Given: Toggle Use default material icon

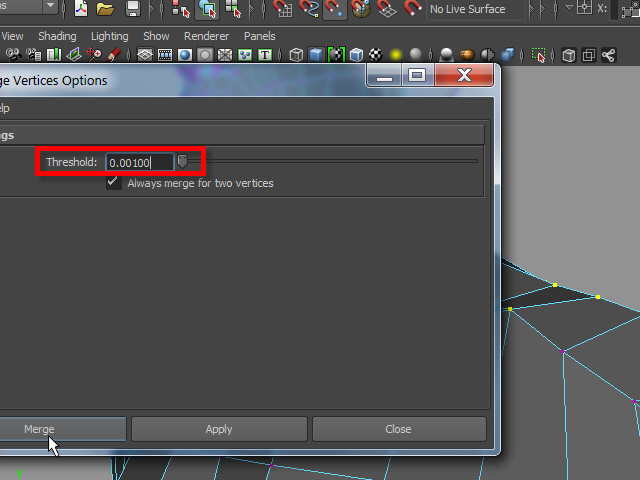Looking at the screenshot, I should 336,55.
